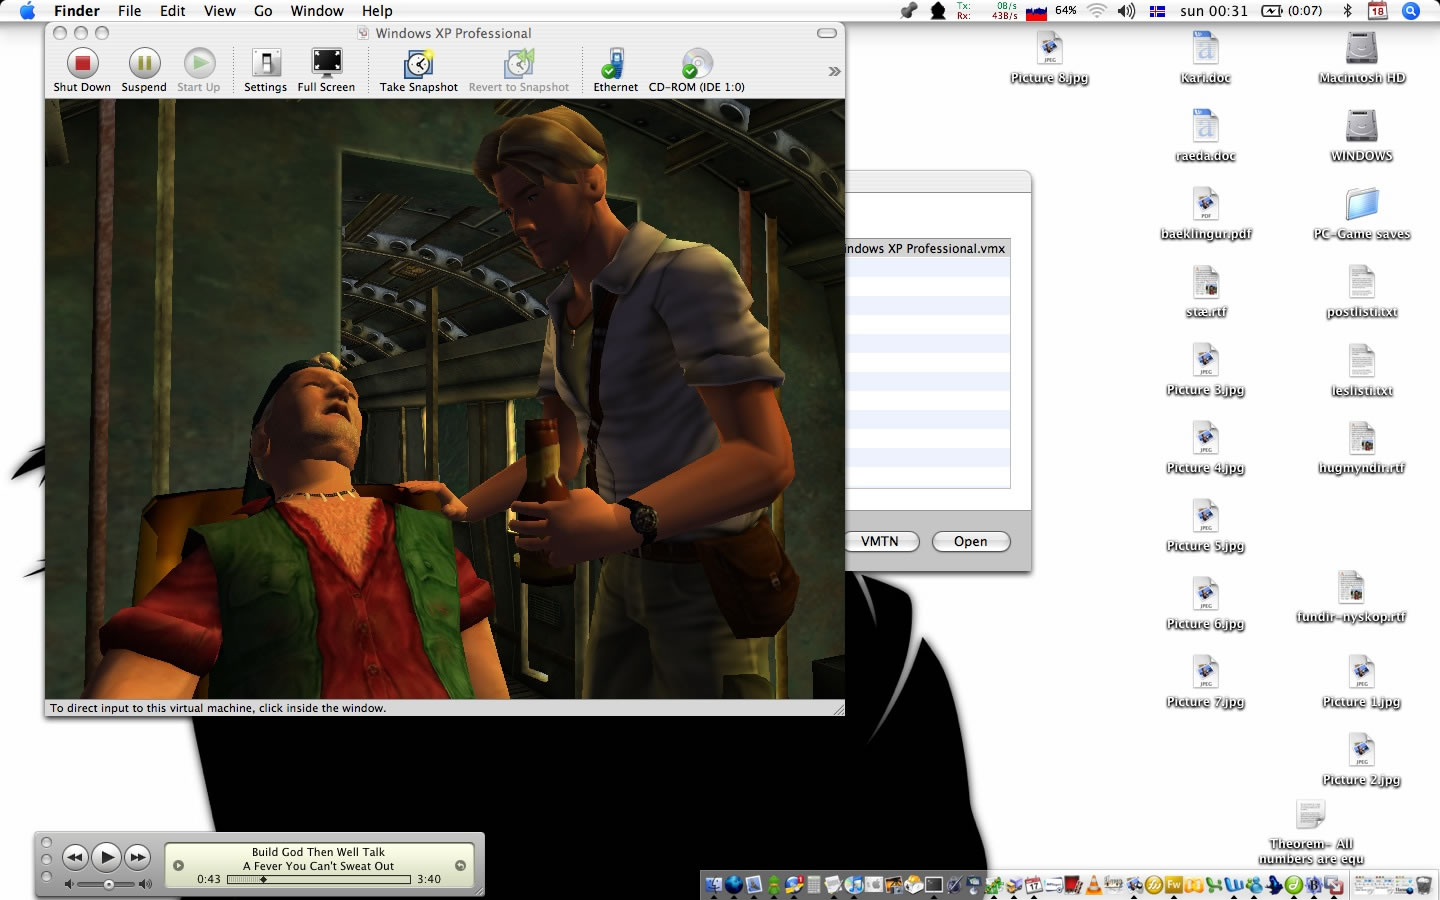
Task: Open iCal calendar icon in Dock
Action: tap(1033, 884)
